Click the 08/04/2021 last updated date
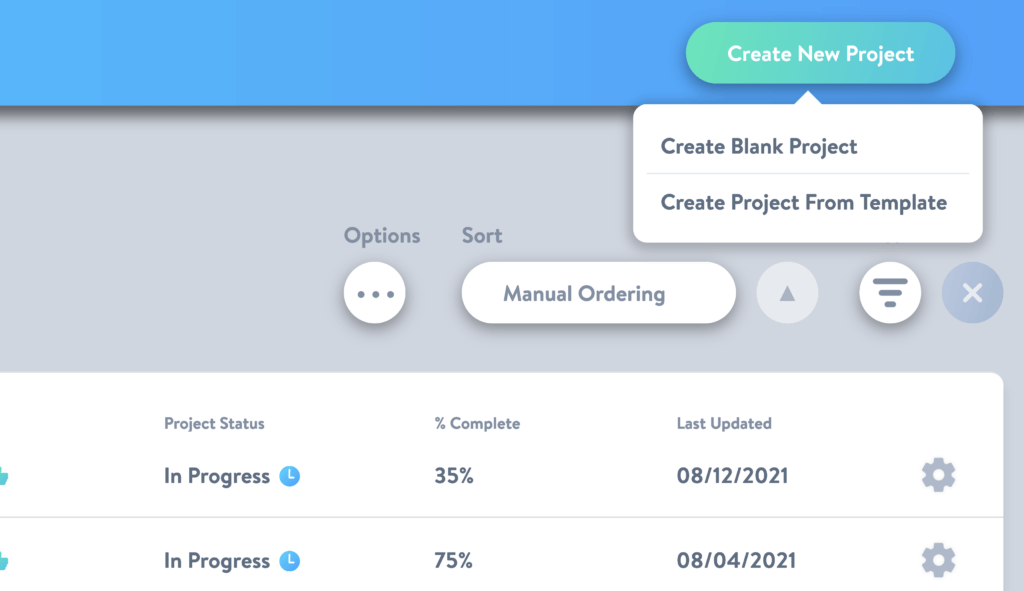1024x591 pixels. [x=736, y=560]
